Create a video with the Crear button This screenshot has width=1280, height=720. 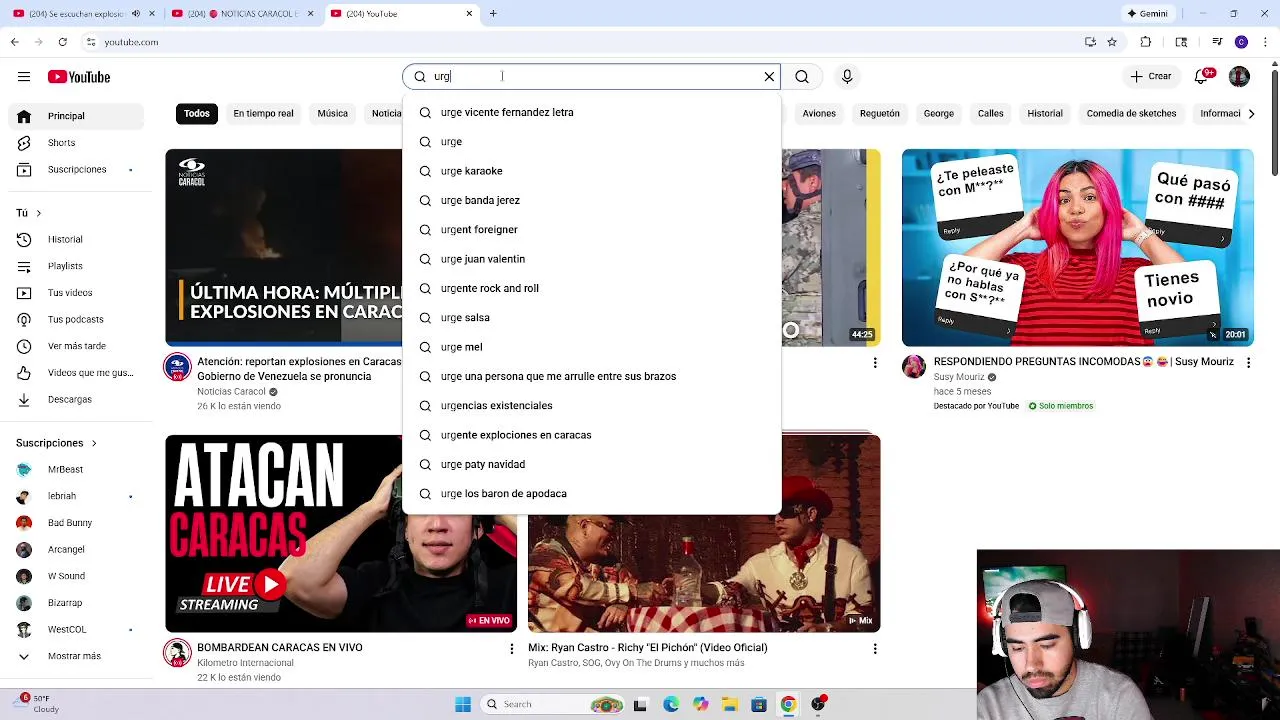(x=1150, y=76)
